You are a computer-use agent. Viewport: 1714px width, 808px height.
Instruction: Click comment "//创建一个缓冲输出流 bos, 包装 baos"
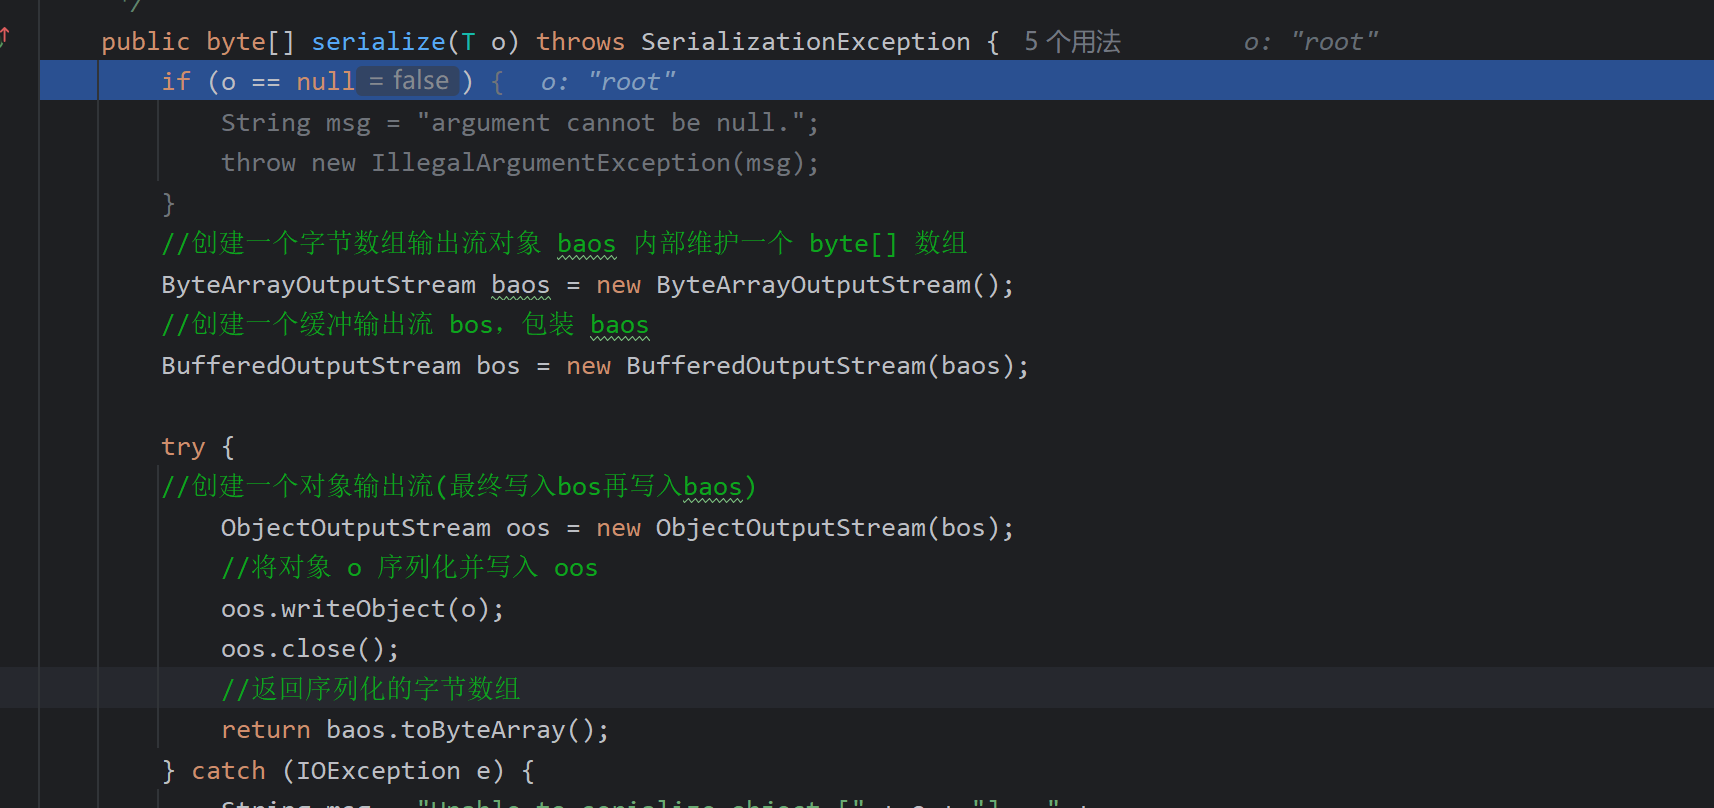405,325
